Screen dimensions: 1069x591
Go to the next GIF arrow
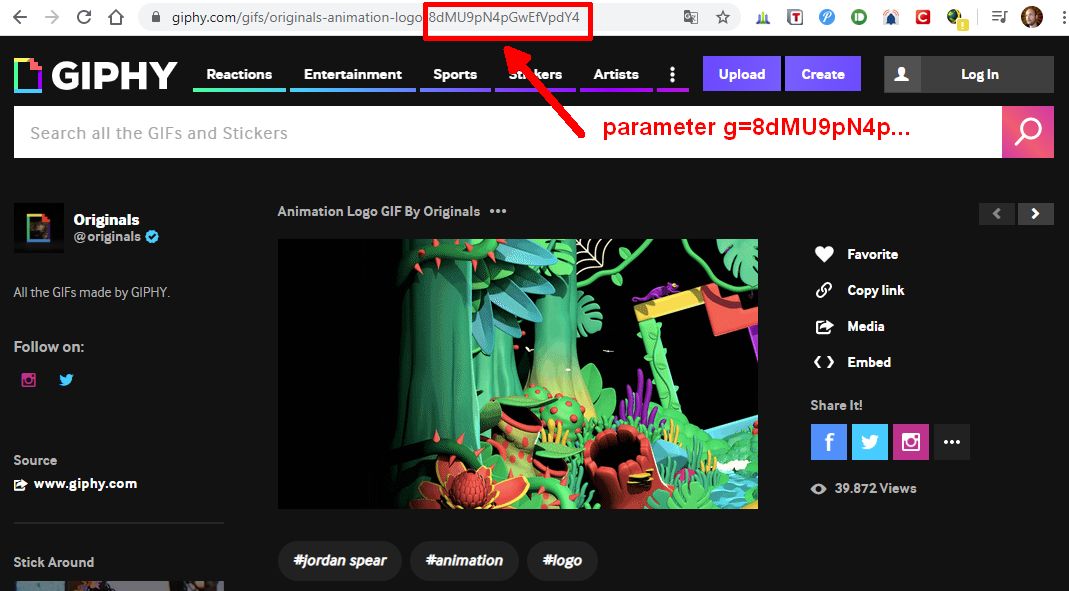click(x=1036, y=213)
